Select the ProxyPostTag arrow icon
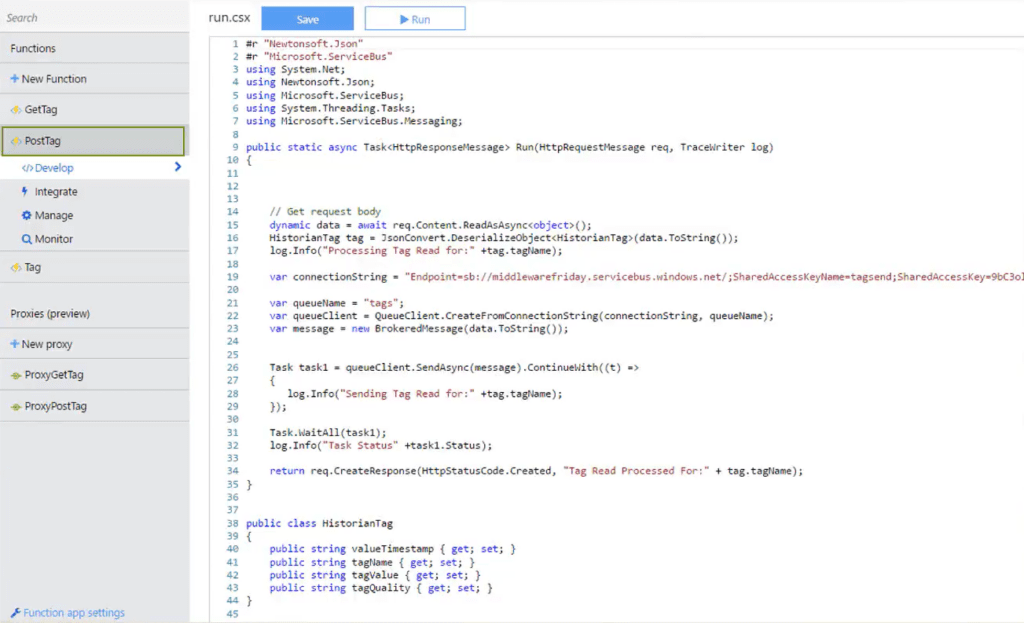The width and height of the screenshot is (1024, 623). (16, 406)
